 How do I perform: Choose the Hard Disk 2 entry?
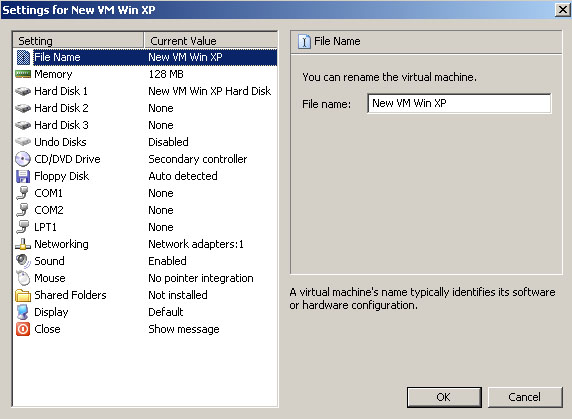click(x=145, y=108)
